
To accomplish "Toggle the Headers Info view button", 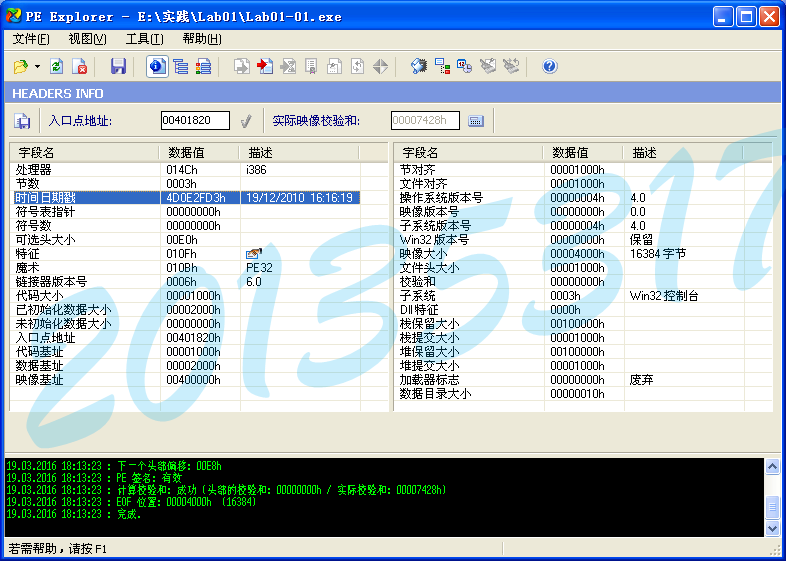I will [157, 66].
